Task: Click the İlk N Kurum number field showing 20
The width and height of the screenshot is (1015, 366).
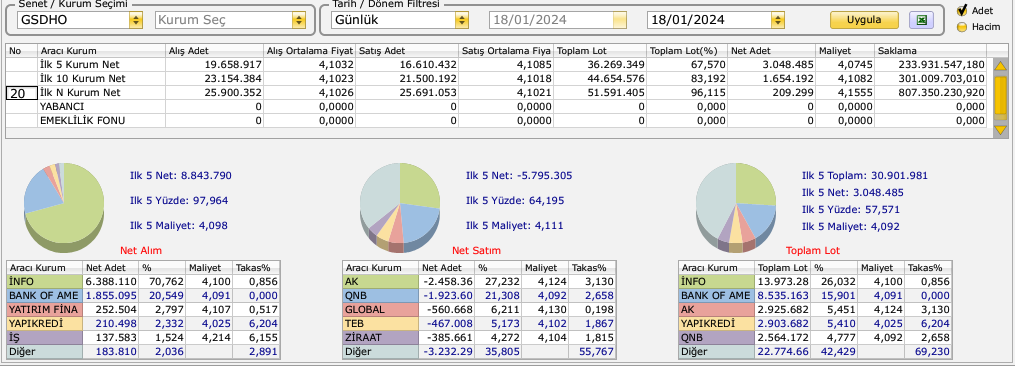Action: (21, 93)
